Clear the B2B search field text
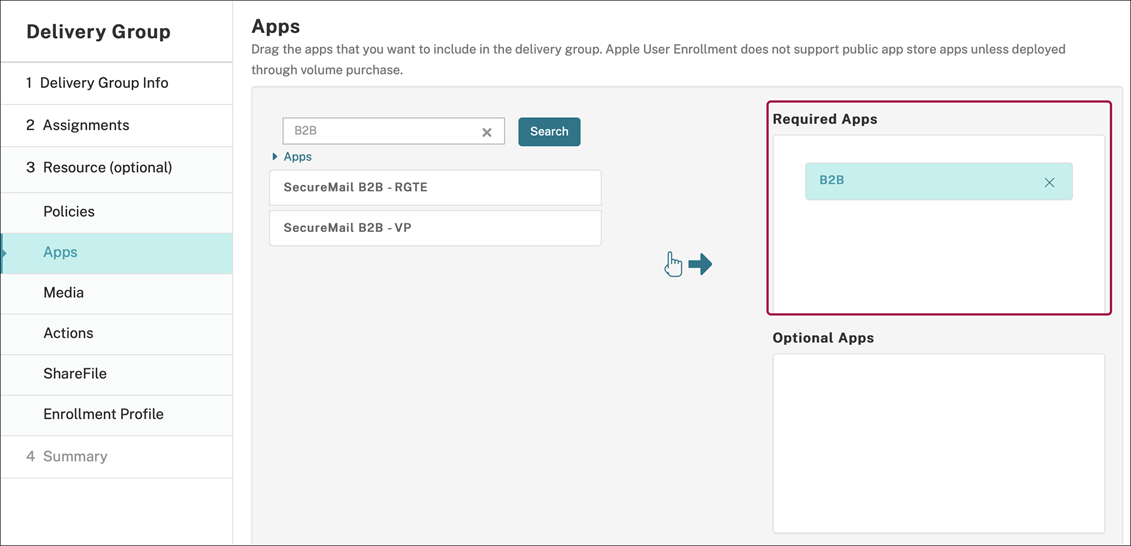Viewport: 1131px width, 546px height. coord(487,132)
